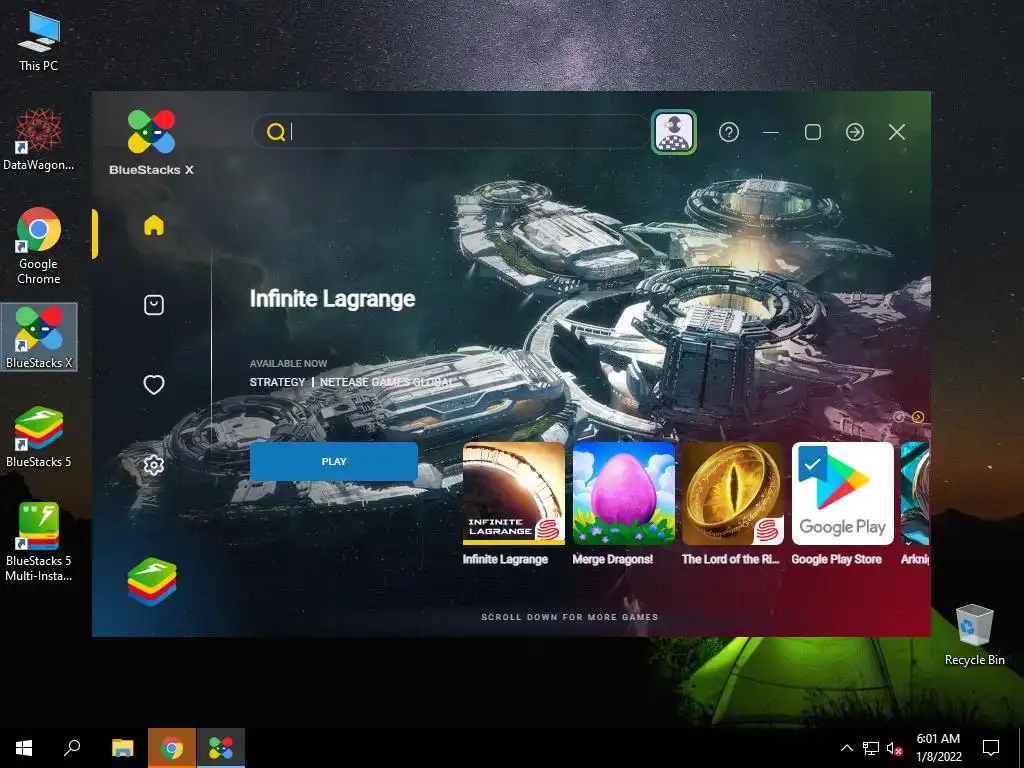Click the NETEASE GAMES GLOBAL publisher label
The image size is (1024, 768).
pyautogui.click(x=386, y=382)
